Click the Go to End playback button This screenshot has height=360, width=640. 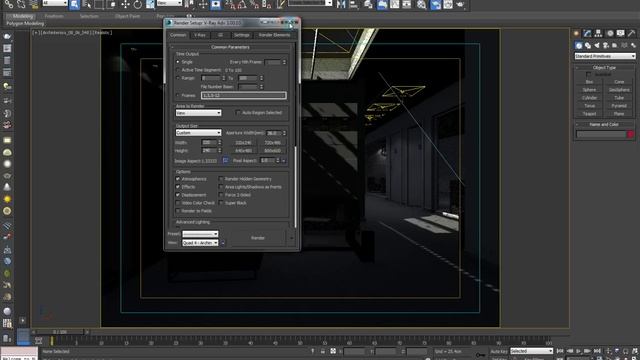(x=597, y=351)
